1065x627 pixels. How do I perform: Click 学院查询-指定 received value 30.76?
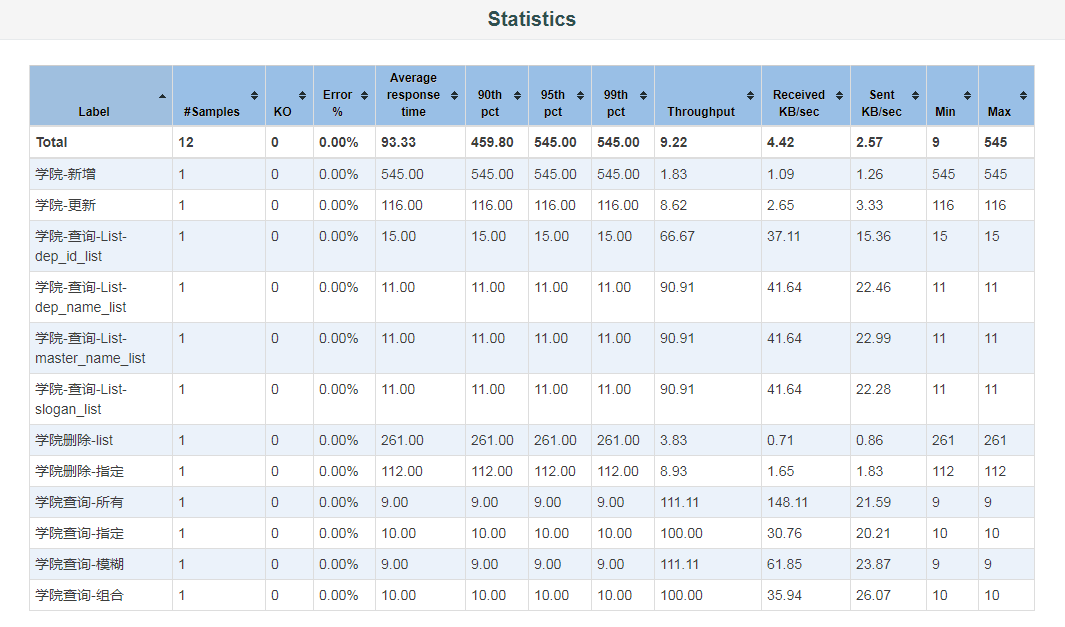pyautogui.click(x=784, y=533)
